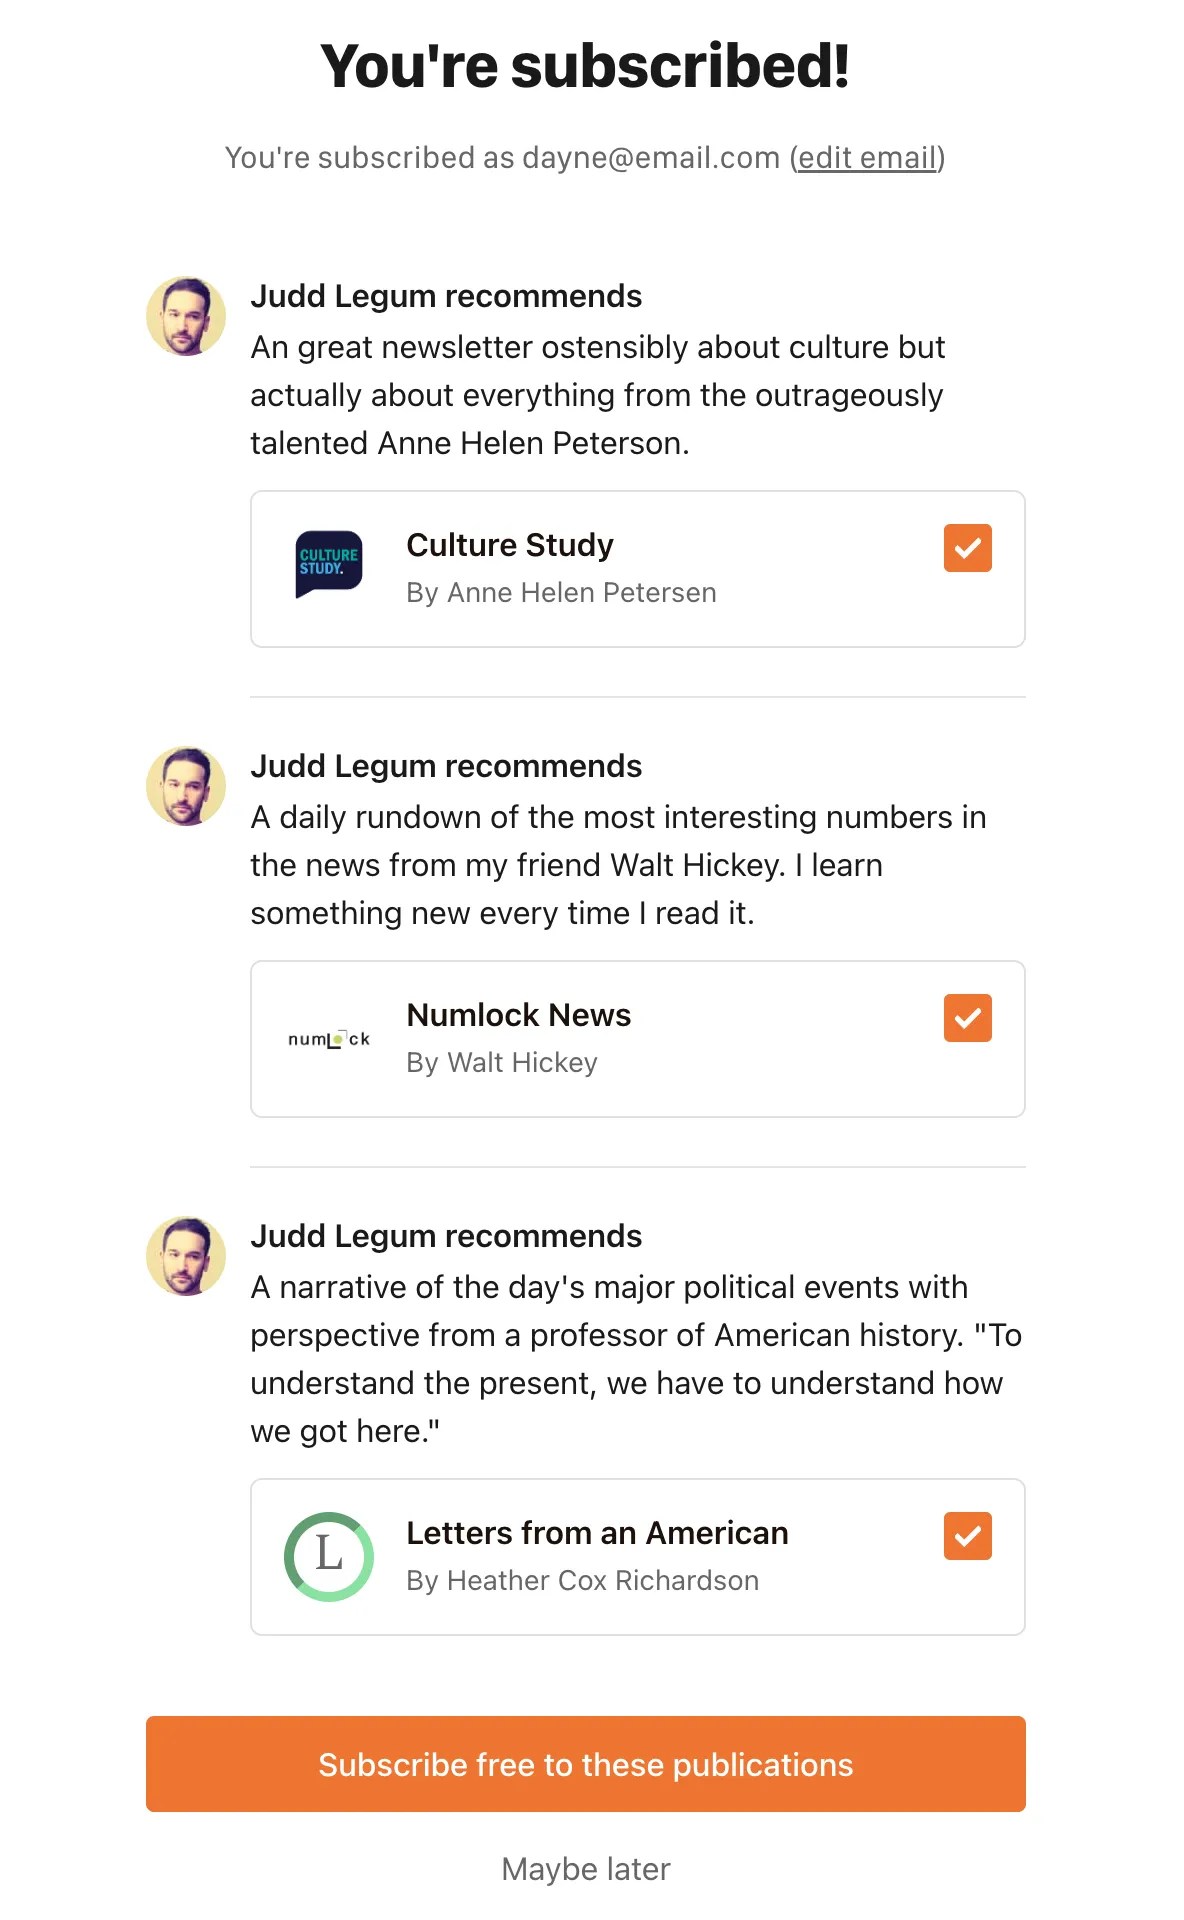Choose Maybe later to skip

click(586, 1869)
